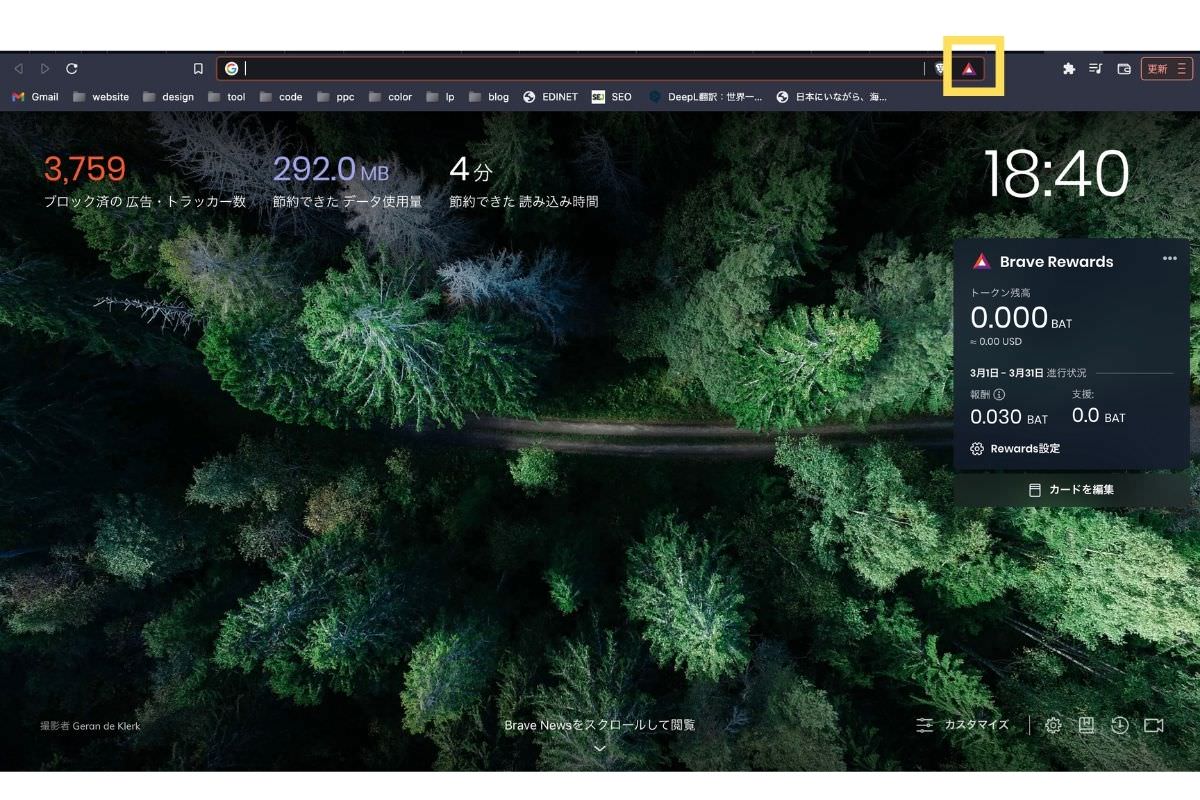This screenshot has height=800, width=1200.
Task: Open the playlist icon in toolbar
Action: [x=1096, y=69]
